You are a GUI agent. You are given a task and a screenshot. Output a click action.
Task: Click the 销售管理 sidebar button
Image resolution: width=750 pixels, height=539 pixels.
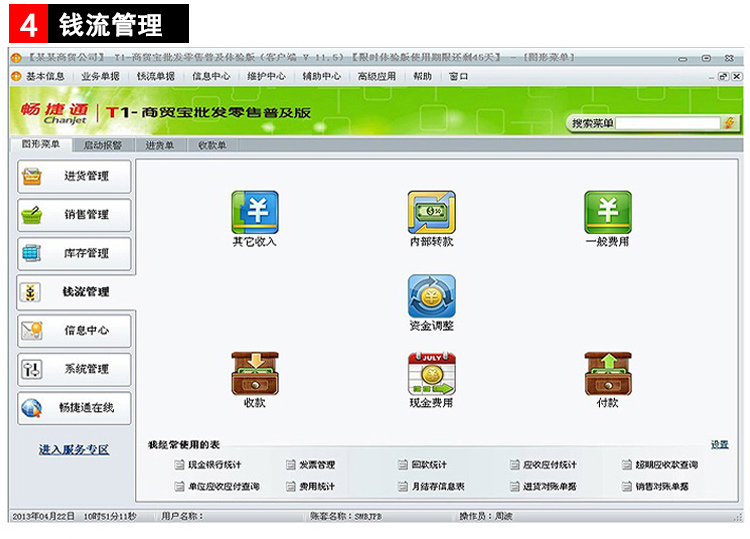pos(74,215)
